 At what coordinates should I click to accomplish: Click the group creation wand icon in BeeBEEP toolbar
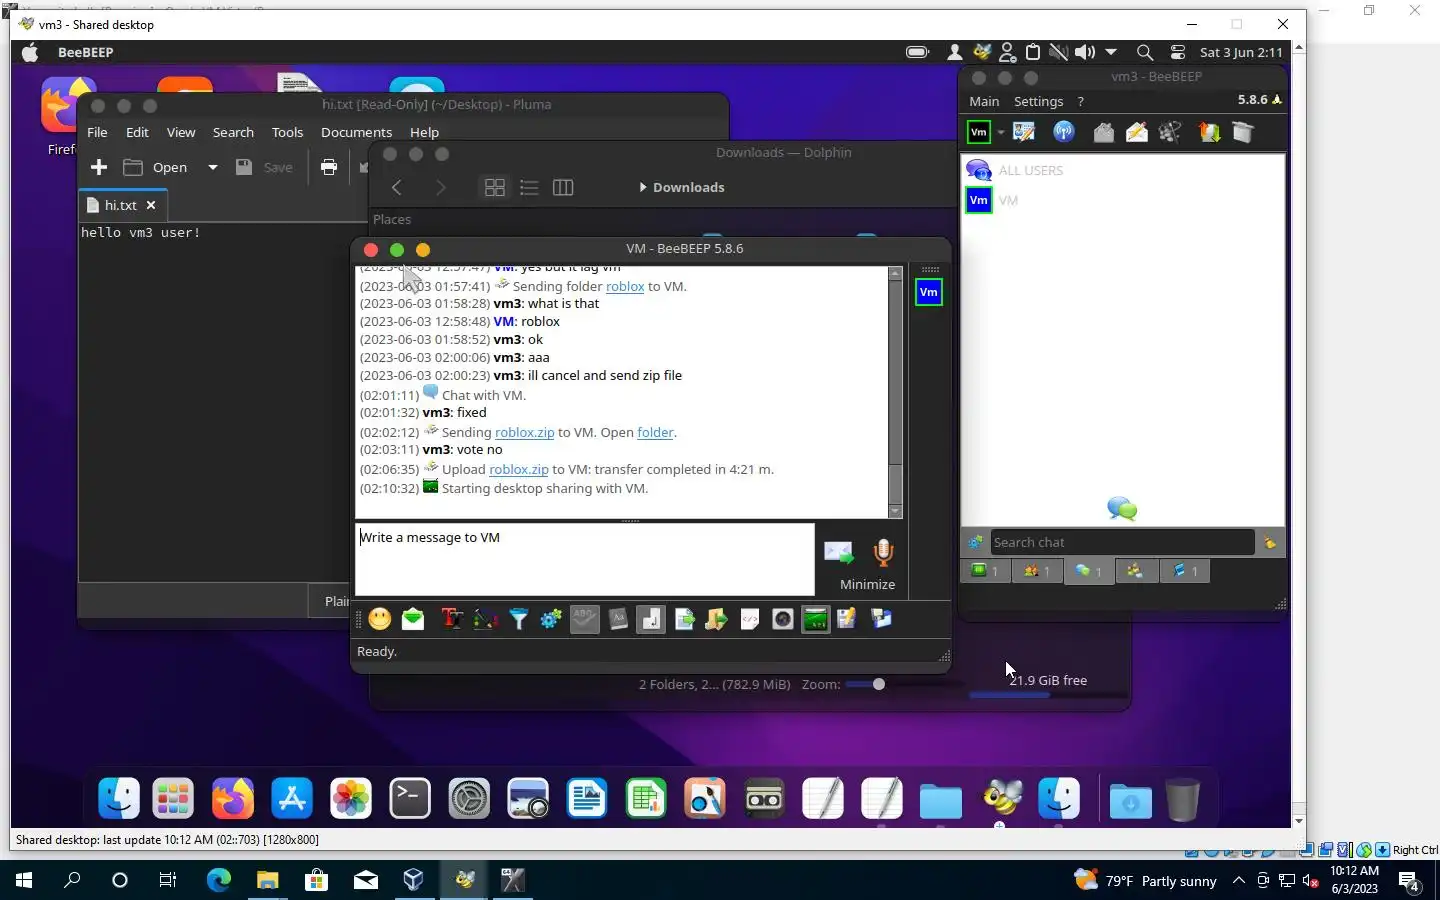(1170, 132)
